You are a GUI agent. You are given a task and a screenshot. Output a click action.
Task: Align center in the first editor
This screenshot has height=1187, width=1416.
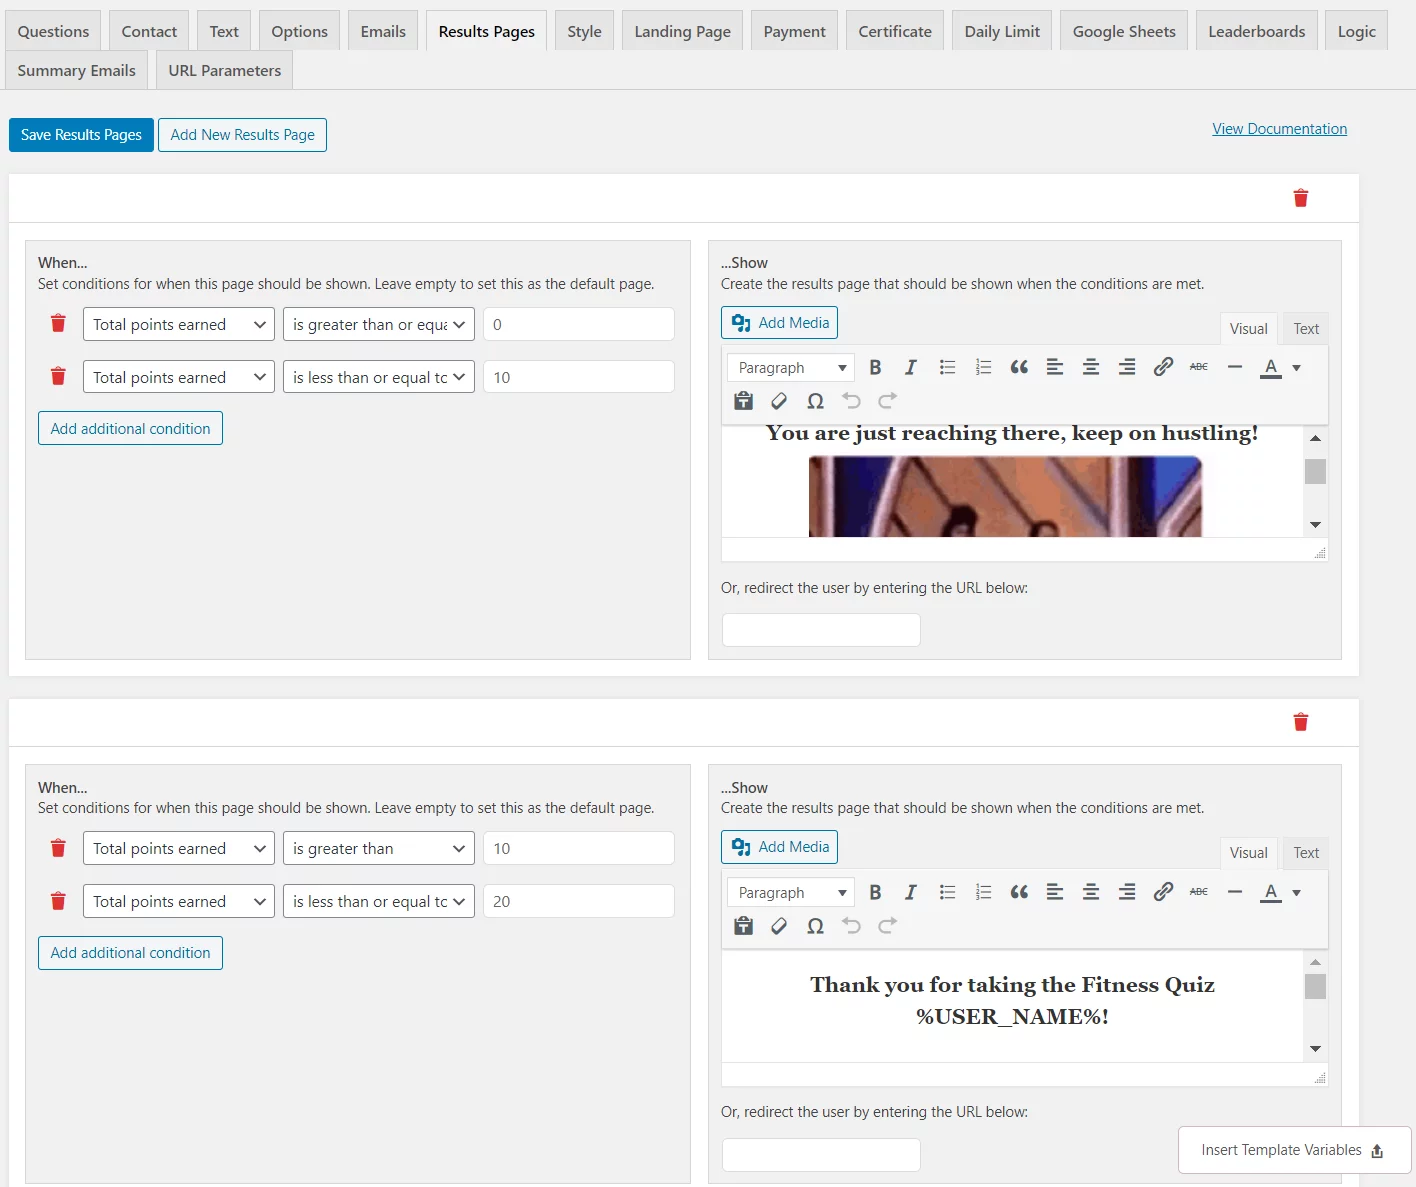point(1091,367)
